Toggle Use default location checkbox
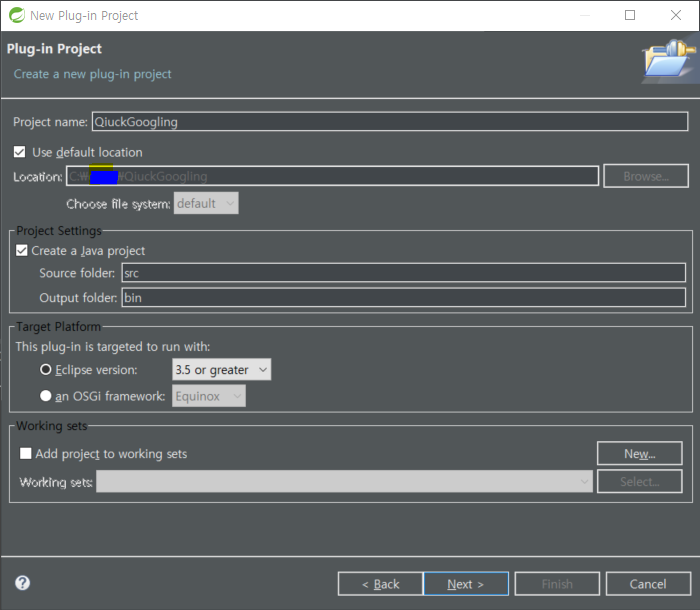The height and width of the screenshot is (610, 700). coord(20,152)
